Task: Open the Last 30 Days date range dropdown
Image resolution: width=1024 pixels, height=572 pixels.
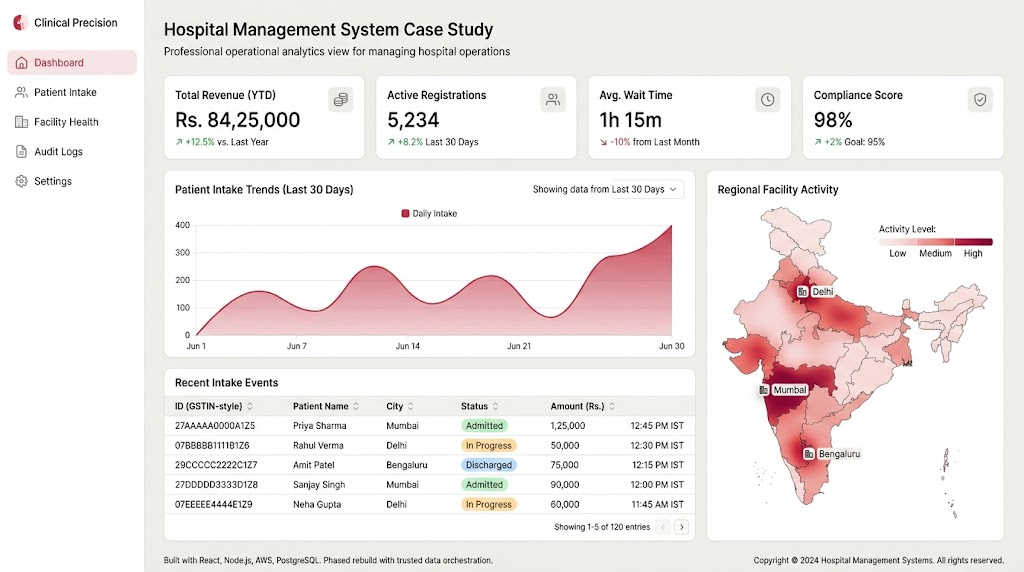Action: pyautogui.click(x=647, y=189)
